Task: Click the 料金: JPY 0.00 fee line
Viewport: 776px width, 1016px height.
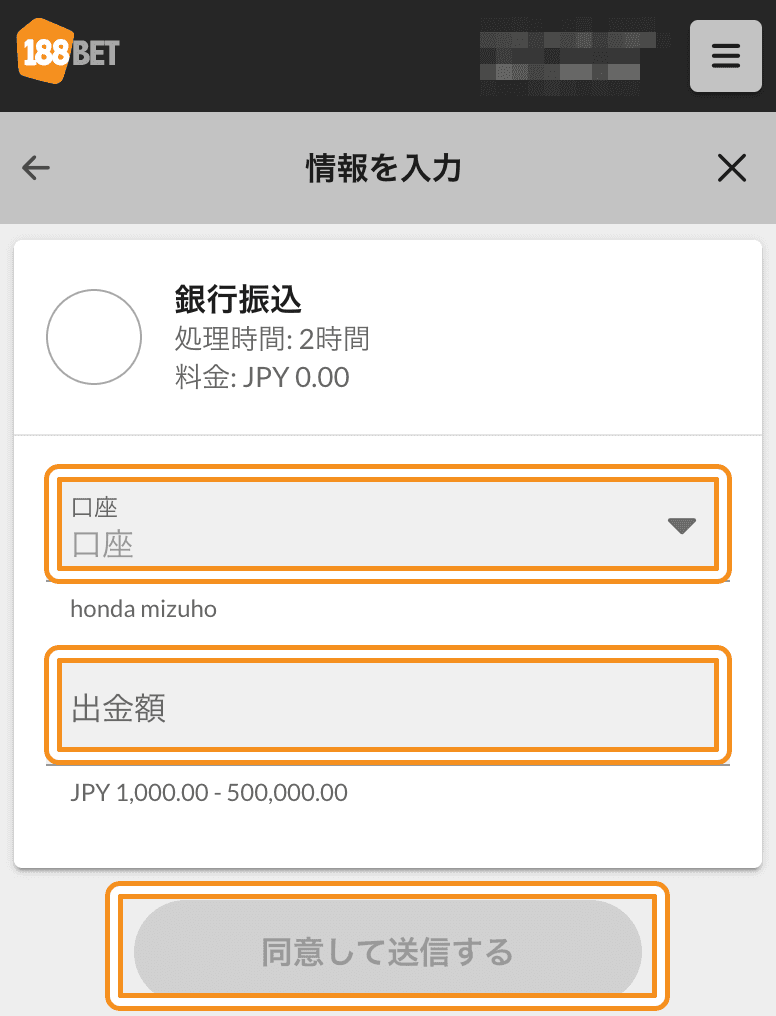Action: point(262,377)
